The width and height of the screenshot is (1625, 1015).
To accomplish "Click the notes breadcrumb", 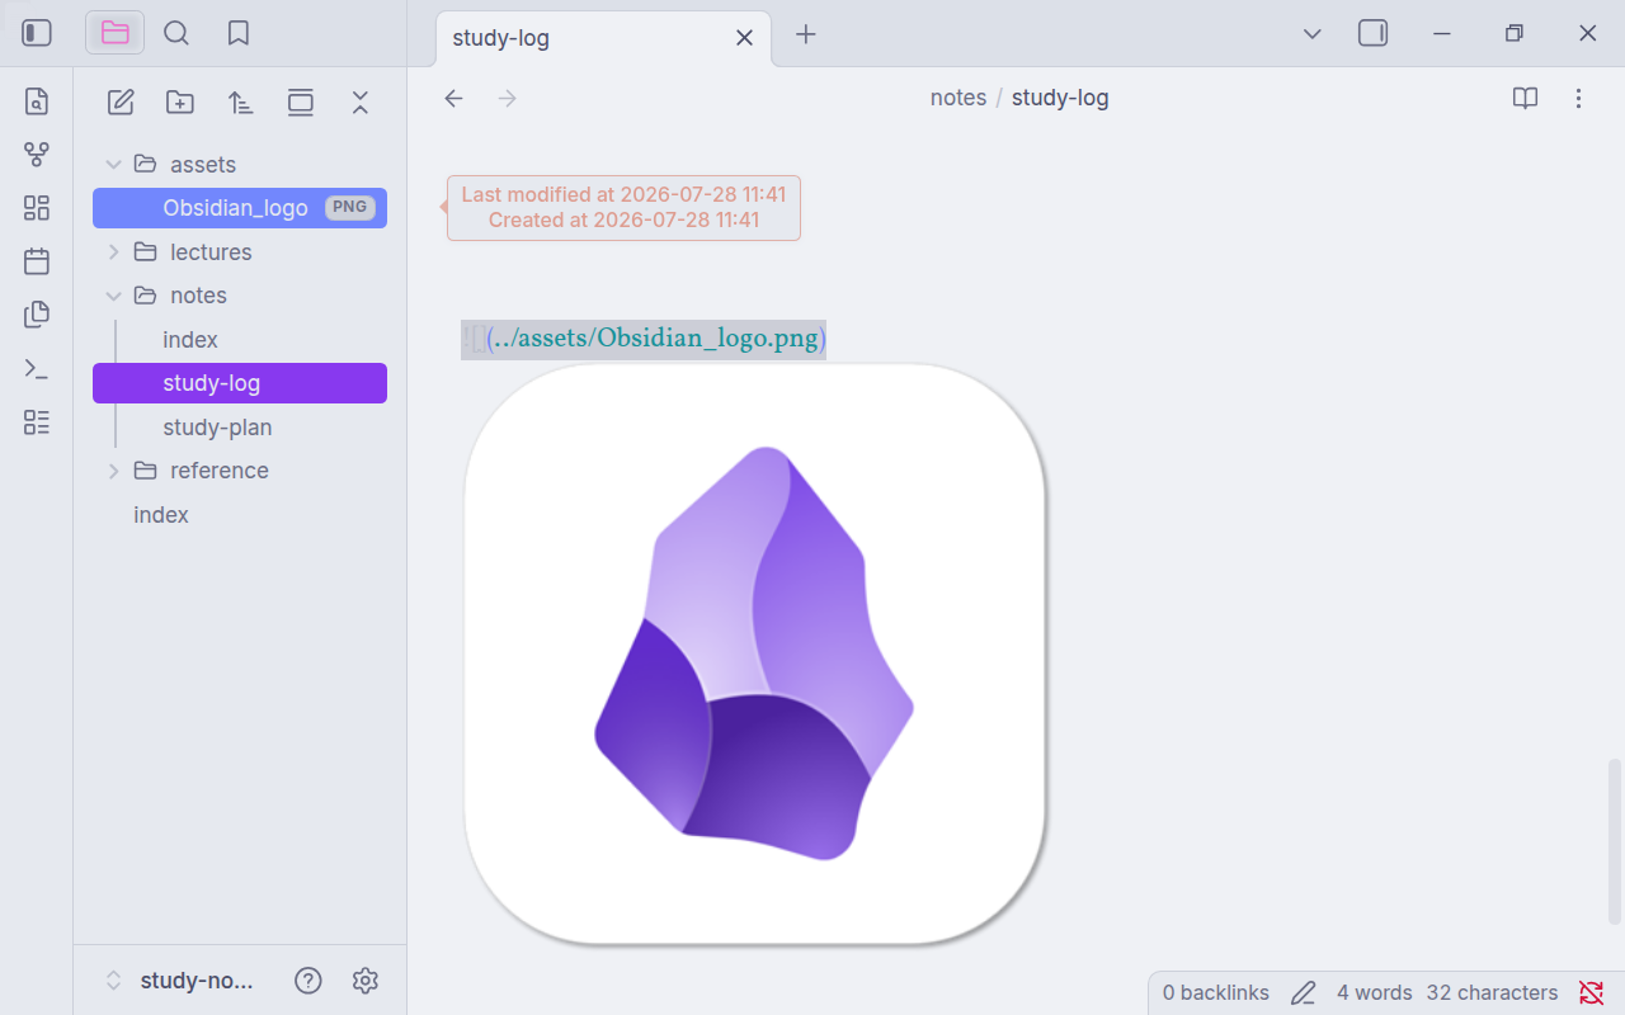I will coord(958,98).
